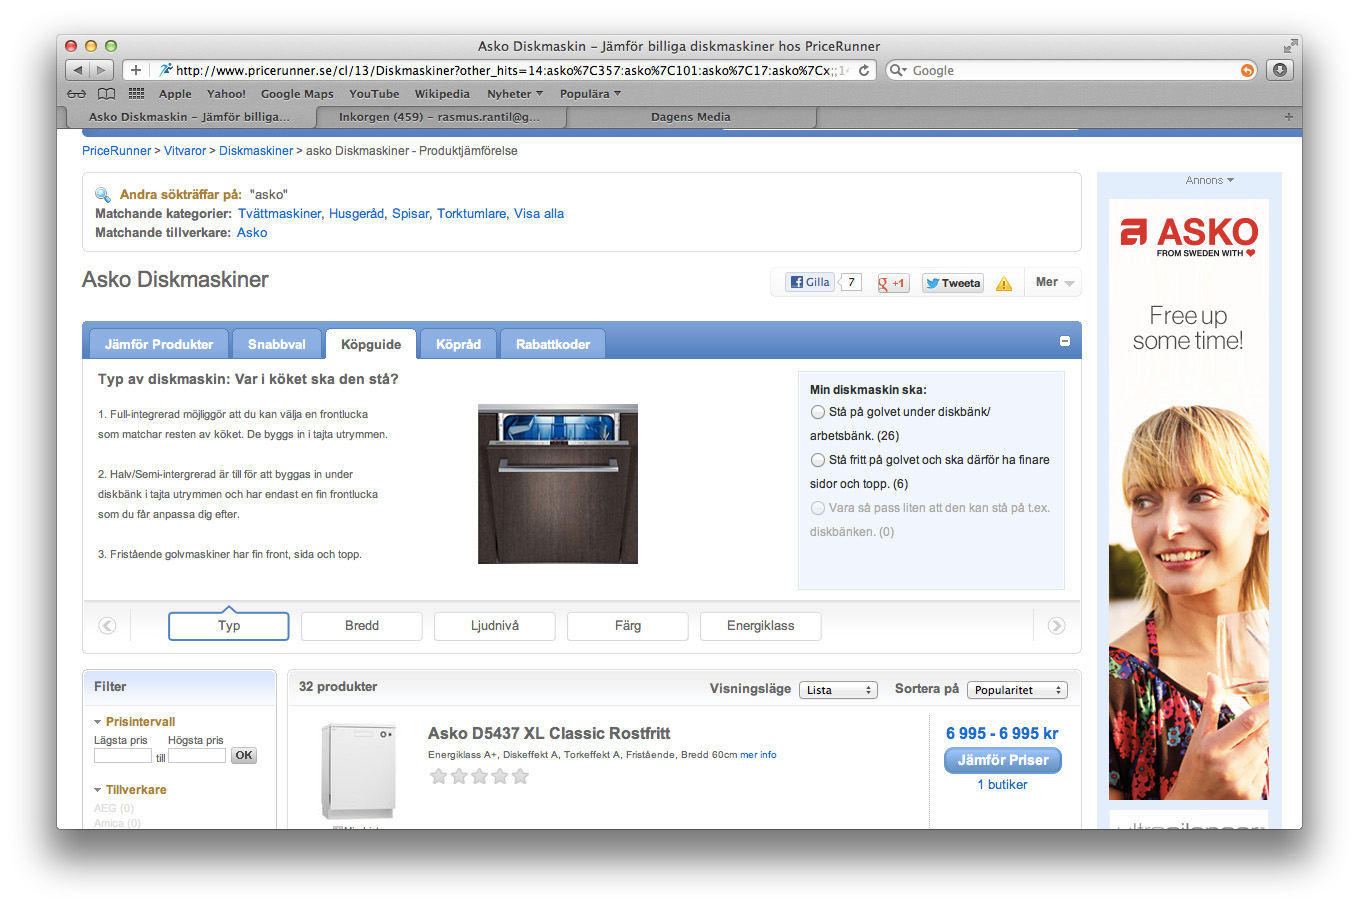Click the magnifier icon beside Andra sökträffar
The height and width of the screenshot is (908, 1359).
[x=103, y=195]
